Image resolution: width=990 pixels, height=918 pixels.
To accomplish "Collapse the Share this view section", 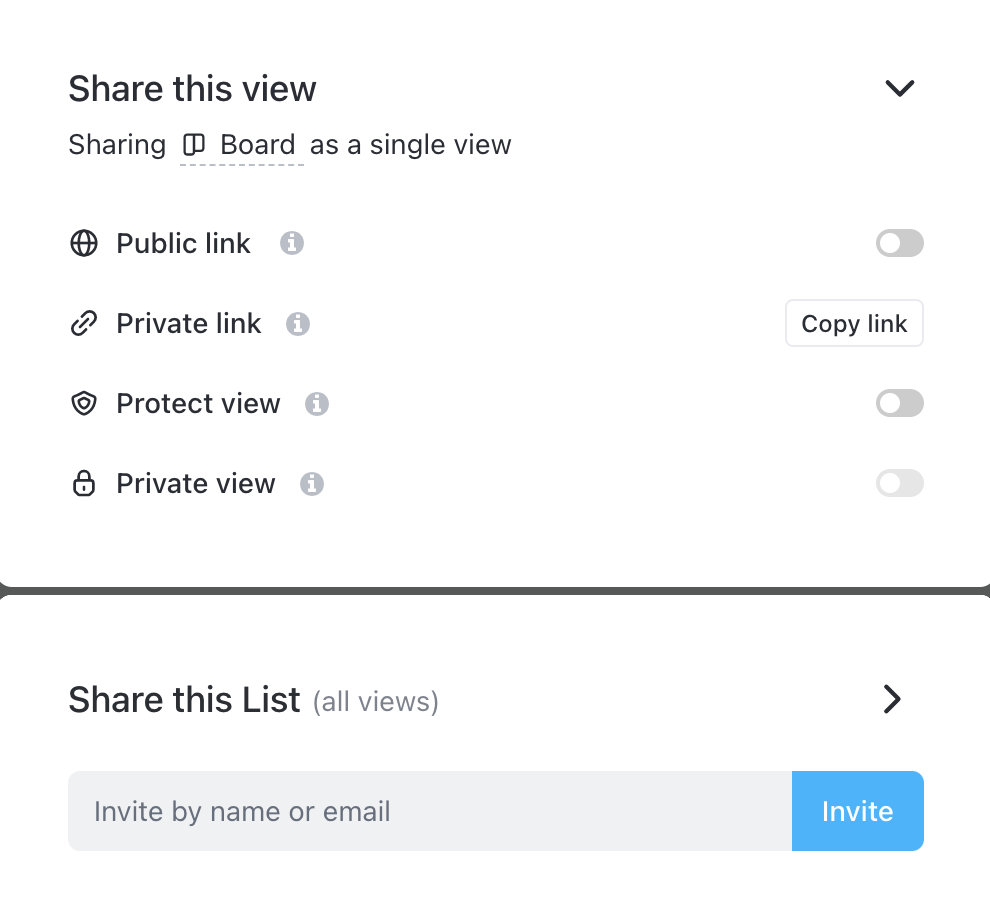I will 900,88.
